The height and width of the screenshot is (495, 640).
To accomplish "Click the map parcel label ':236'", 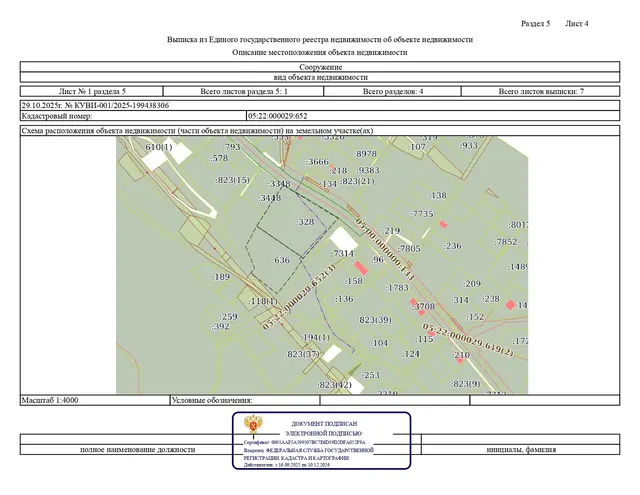I will [x=452, y=246].
